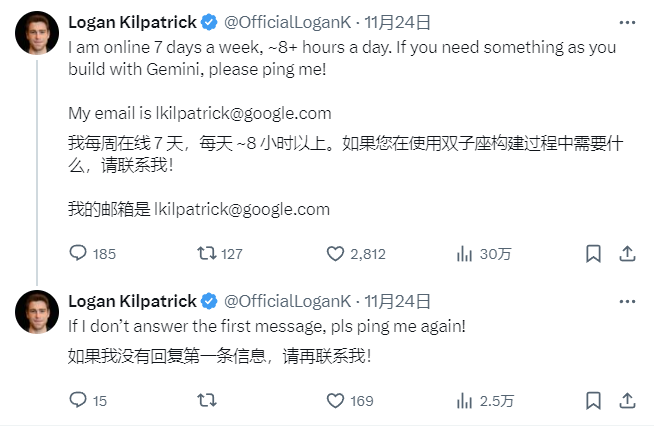Screen dimensions: 654x428
Task: Retweet the post with 127 reposts
Action: pos(207,253)
